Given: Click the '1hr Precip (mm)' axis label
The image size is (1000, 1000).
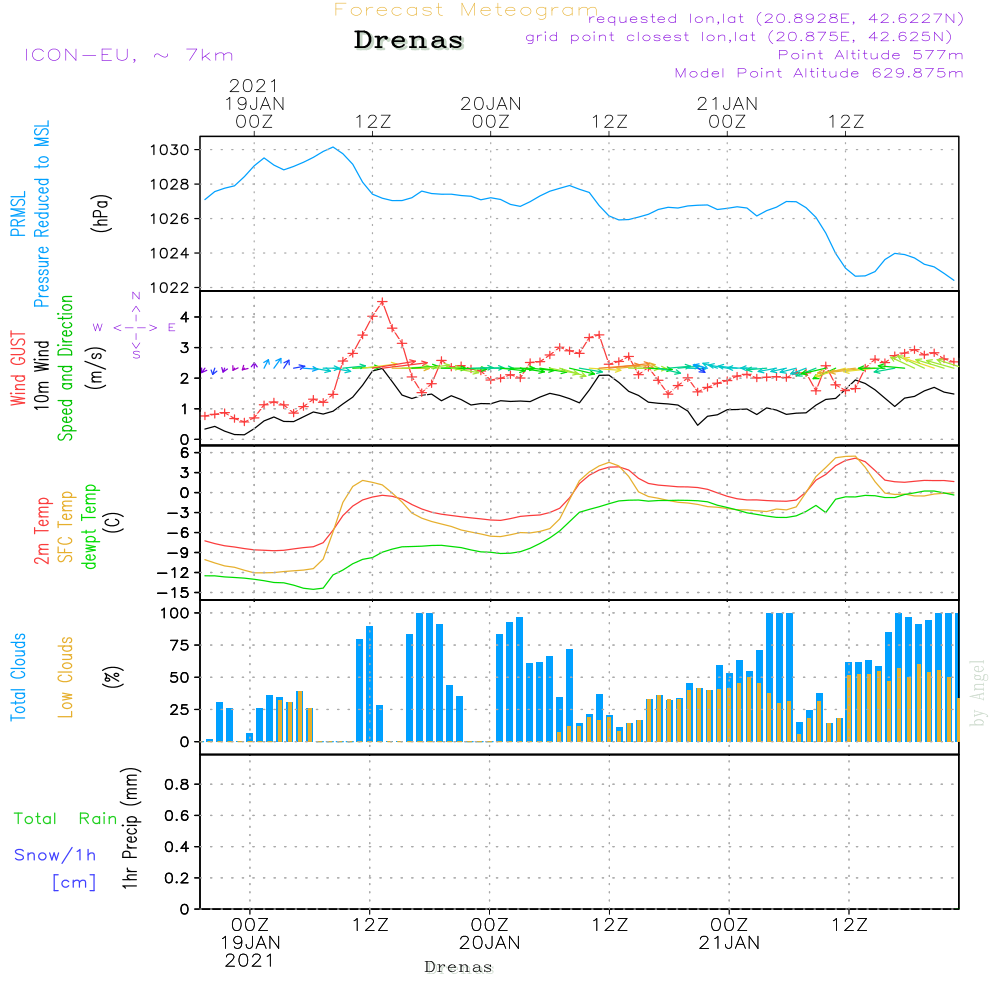Looking at the screenshot, I should [x=130, y=828].
